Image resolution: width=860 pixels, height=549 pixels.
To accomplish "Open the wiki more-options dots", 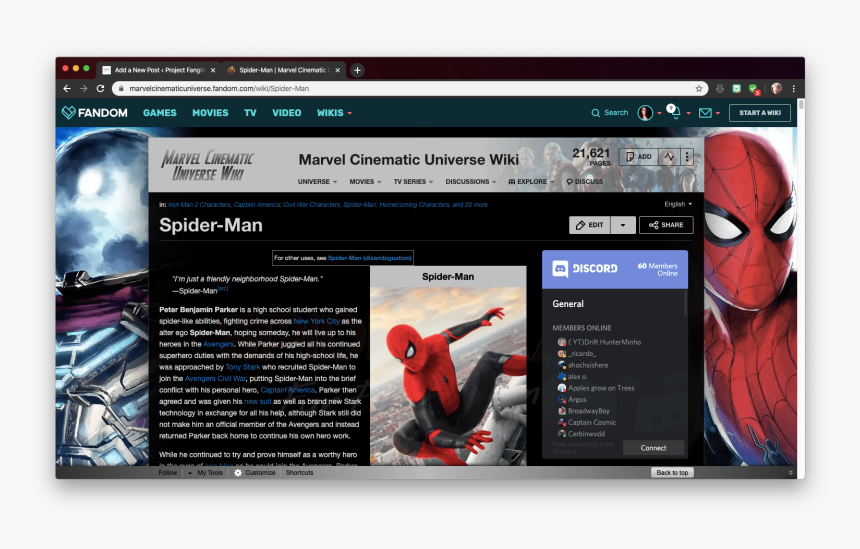I will [687, 157].
